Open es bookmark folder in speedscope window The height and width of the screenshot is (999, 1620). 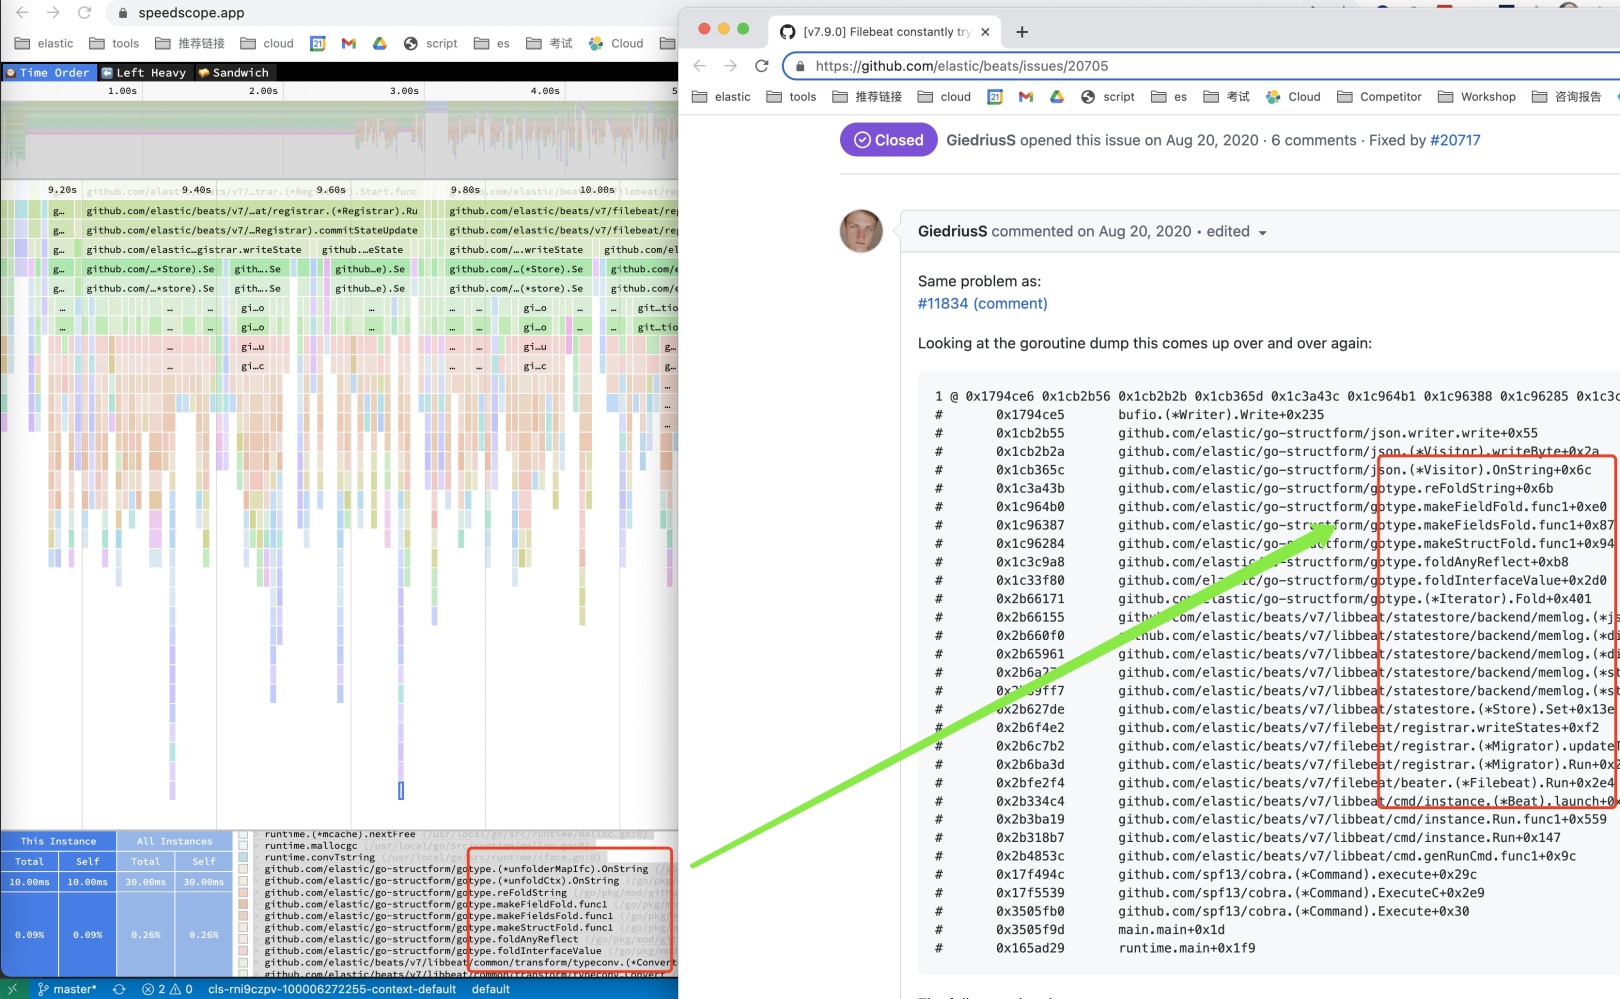click(492, 43)
